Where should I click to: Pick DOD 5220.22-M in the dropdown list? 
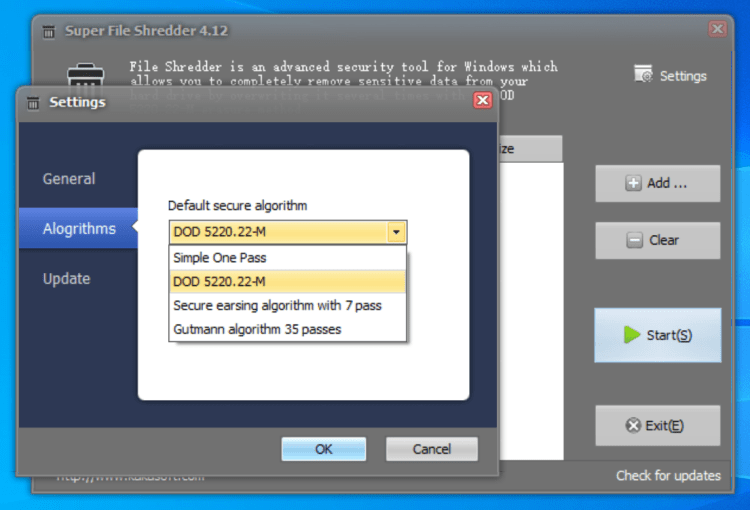(x=287, y=281)
